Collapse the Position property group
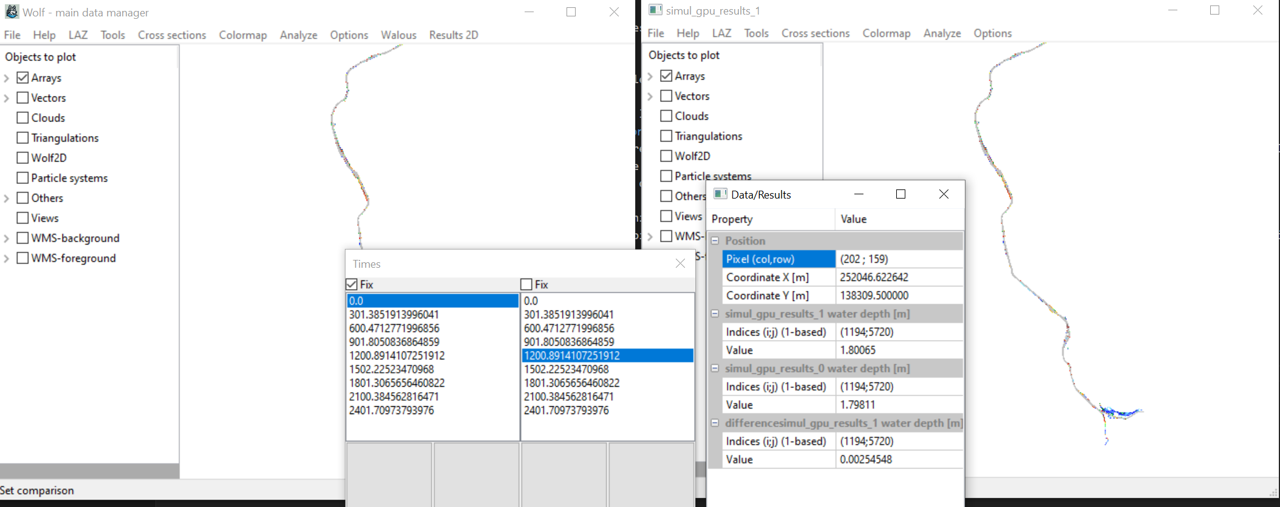Image resolution: width=1280 pixels, height=507 pixels. (715, 241)
